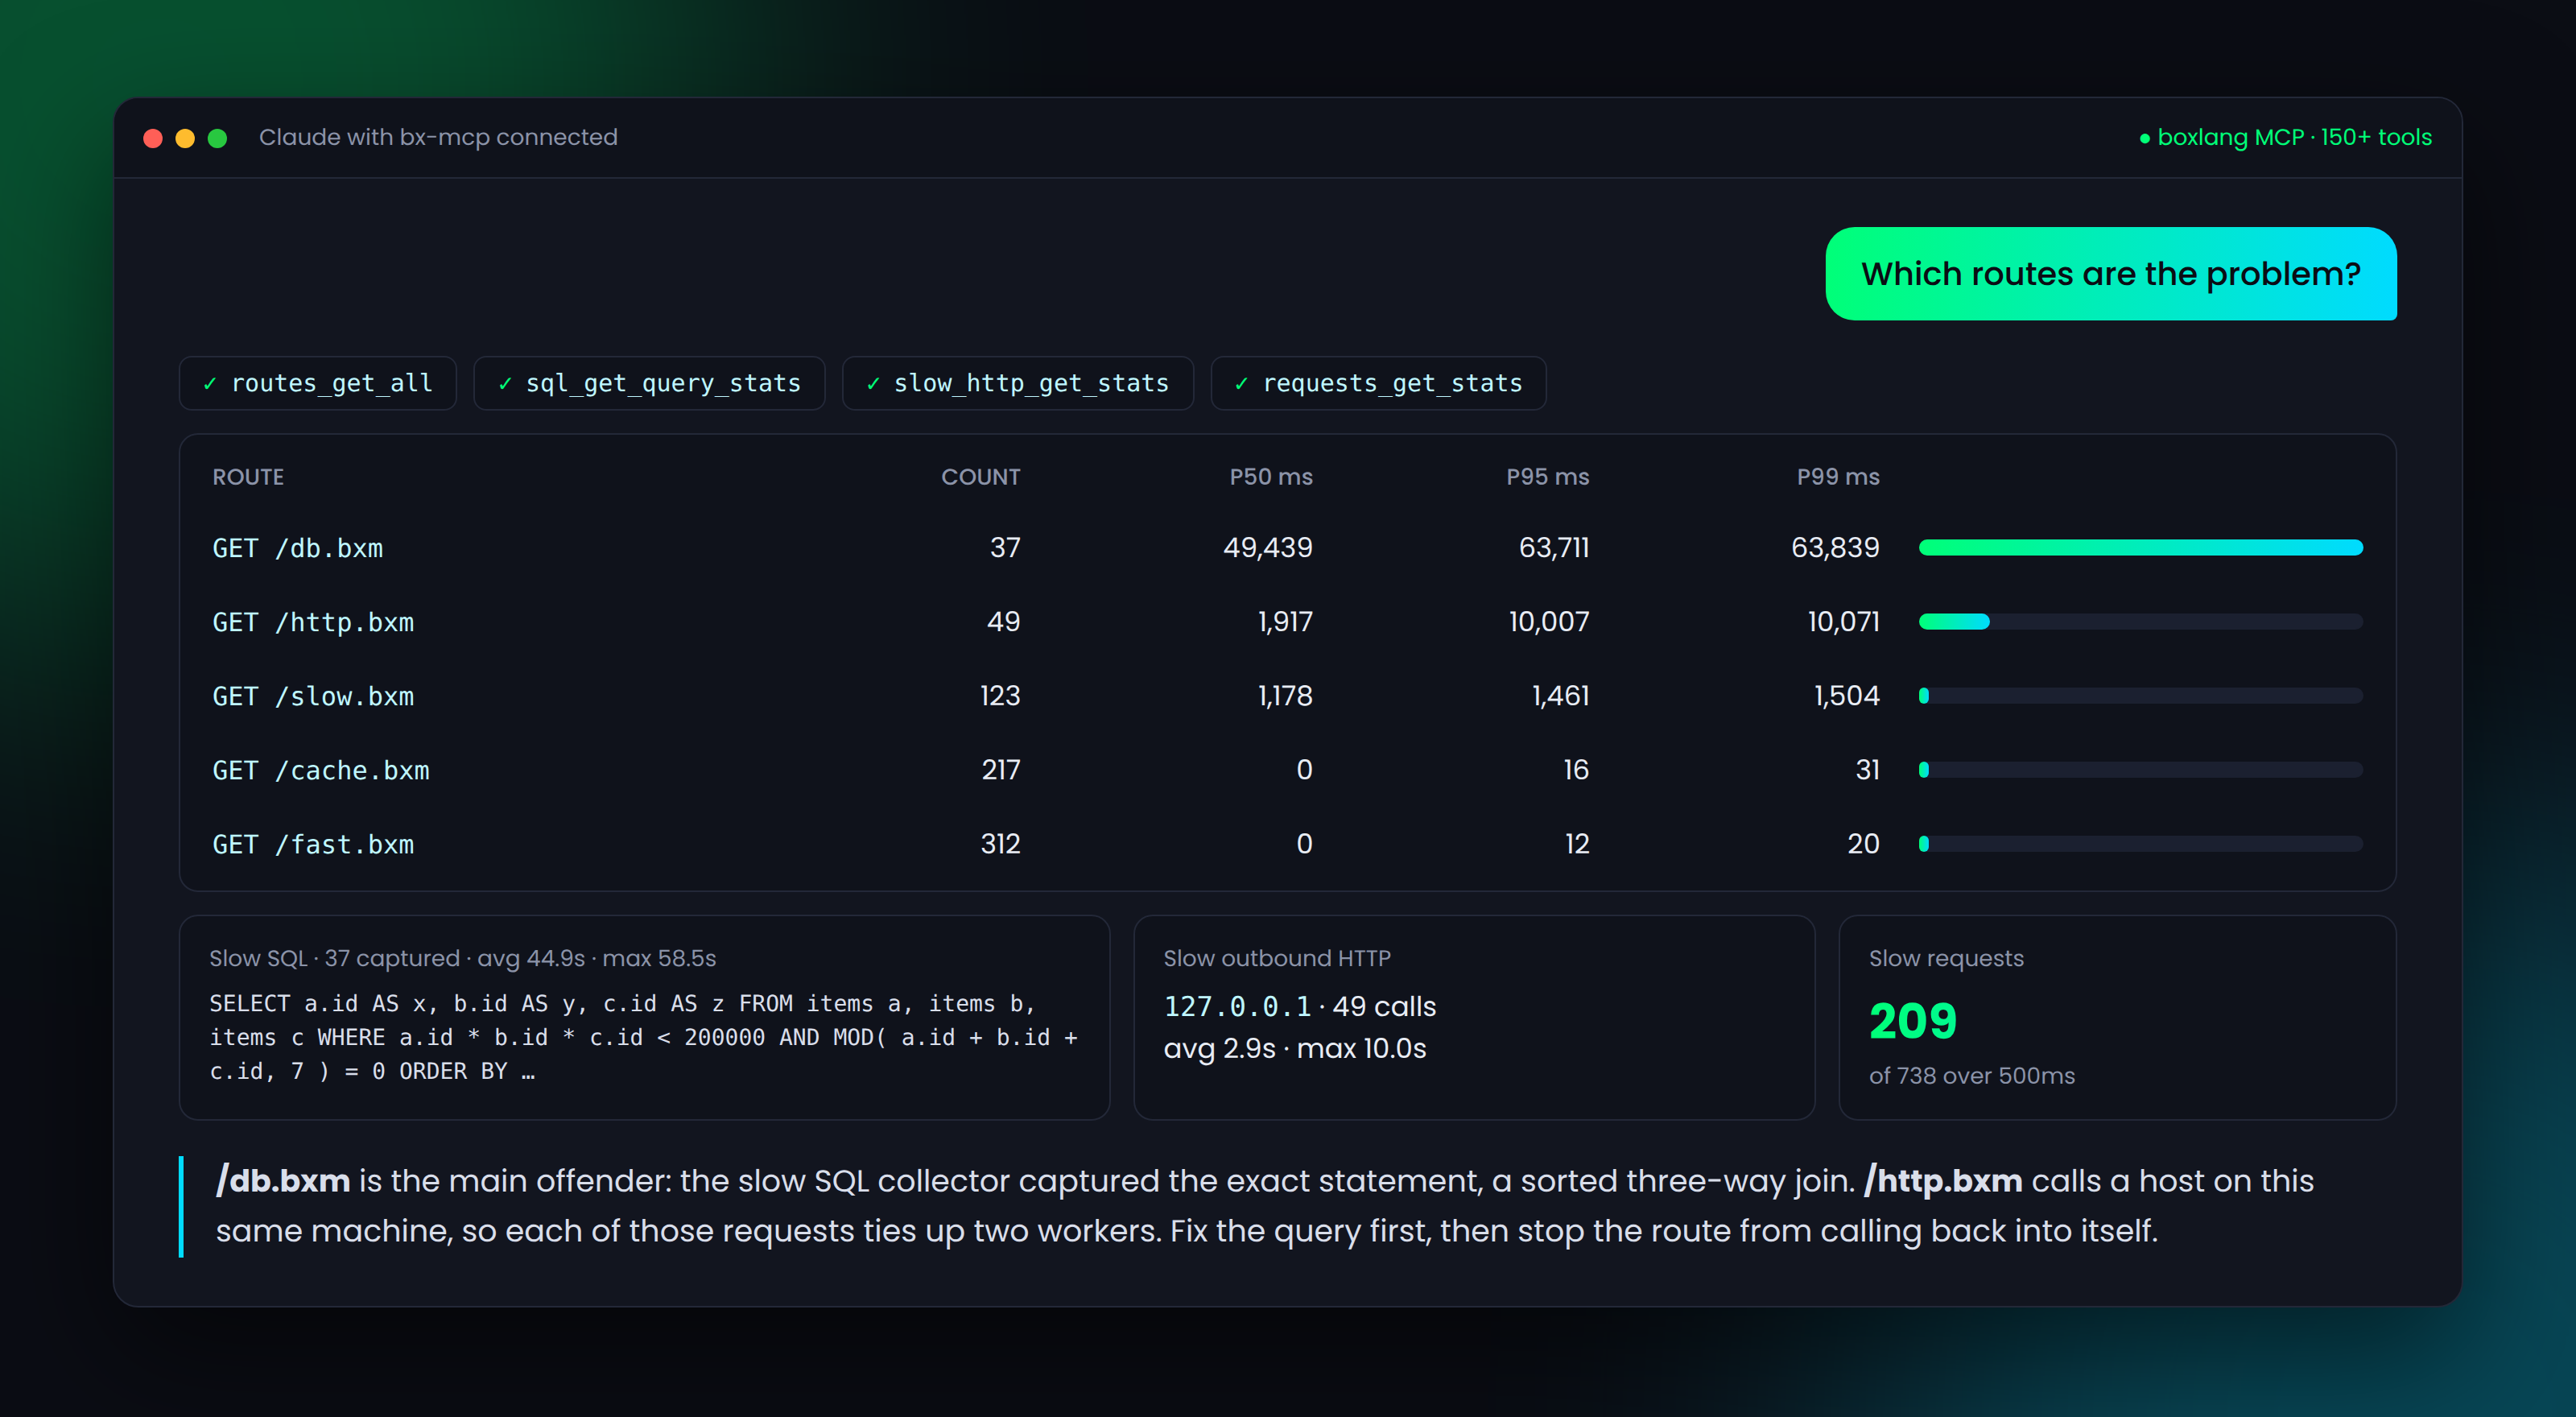The image size is (2576, 1417).
Task: Select the 'GET /fast.bxm' route row
Action: pyautogui.click(x=1287, y=844)
